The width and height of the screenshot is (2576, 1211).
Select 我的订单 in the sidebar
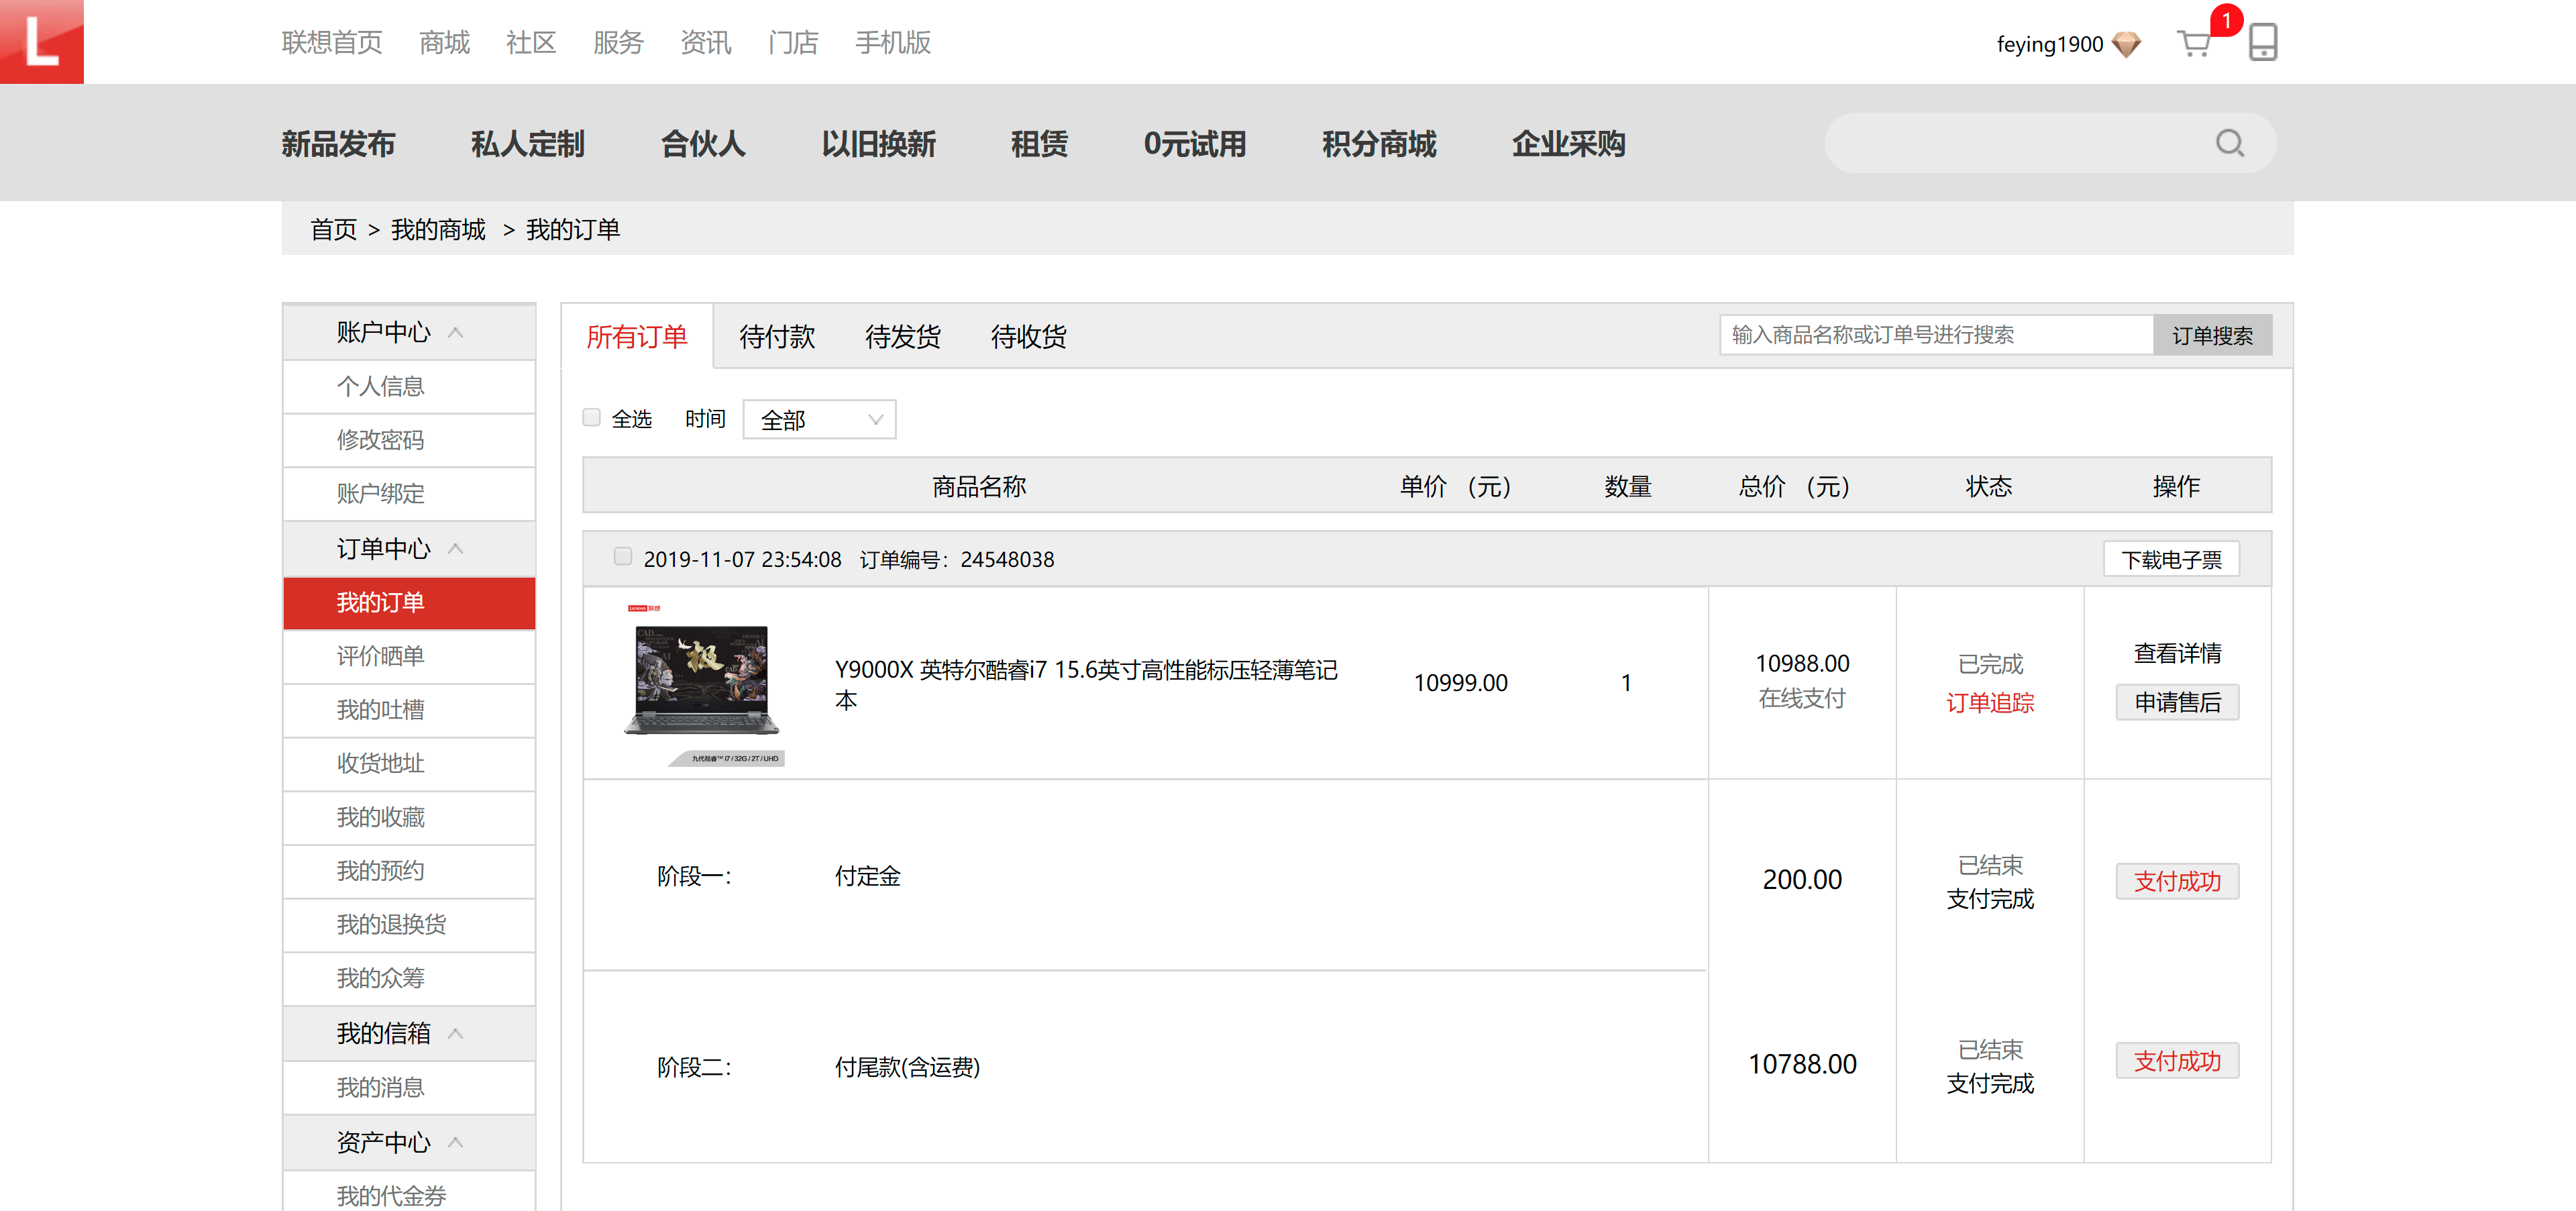click(409, 602)
